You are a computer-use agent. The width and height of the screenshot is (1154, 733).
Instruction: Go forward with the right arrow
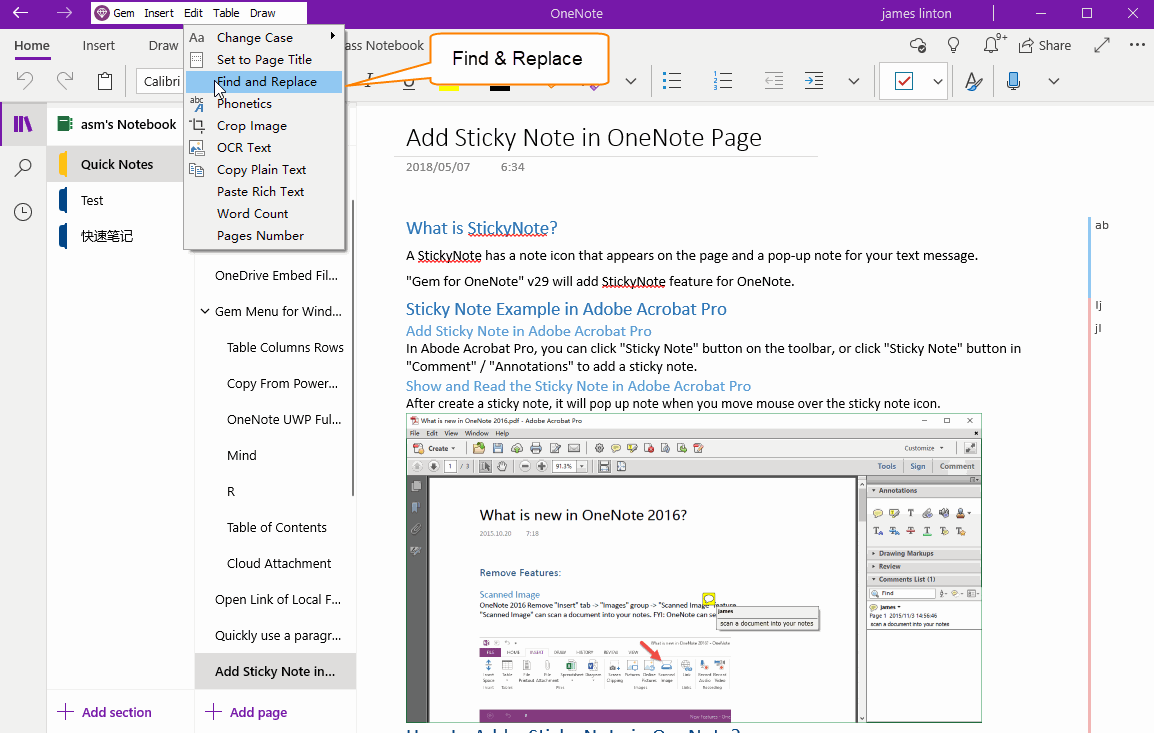(x=65, y=13)
